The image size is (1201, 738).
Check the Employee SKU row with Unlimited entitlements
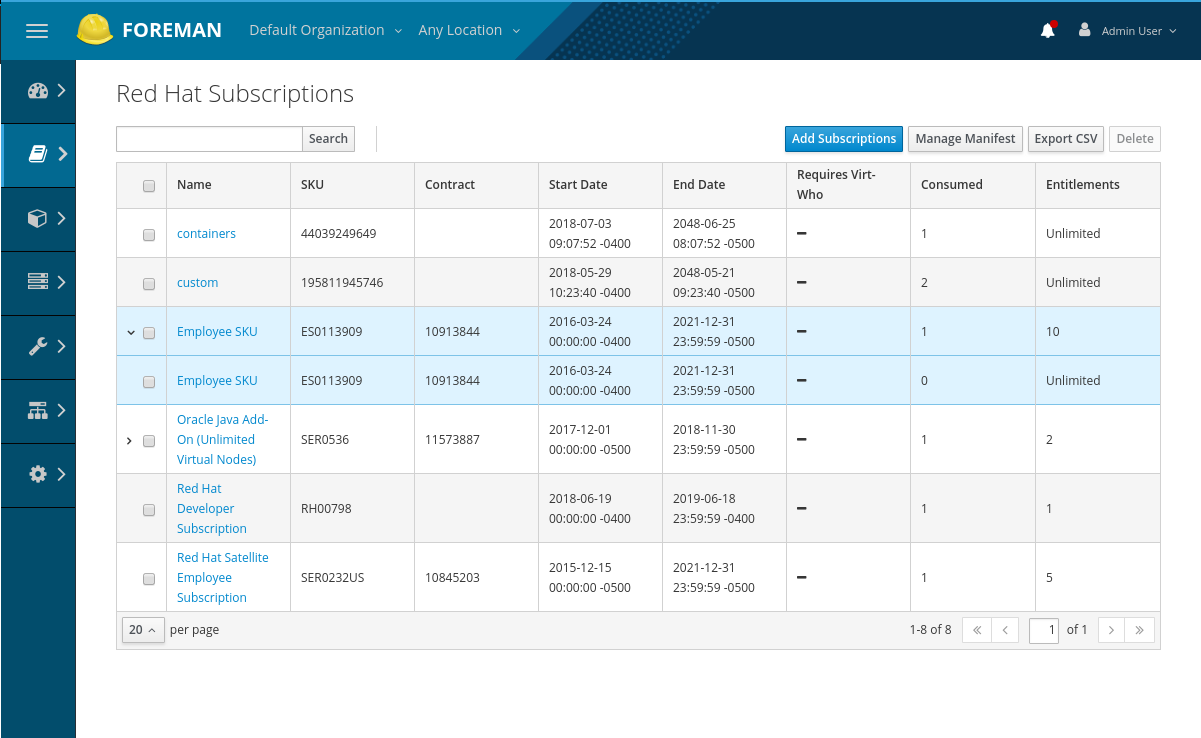[x=149, y=382]
